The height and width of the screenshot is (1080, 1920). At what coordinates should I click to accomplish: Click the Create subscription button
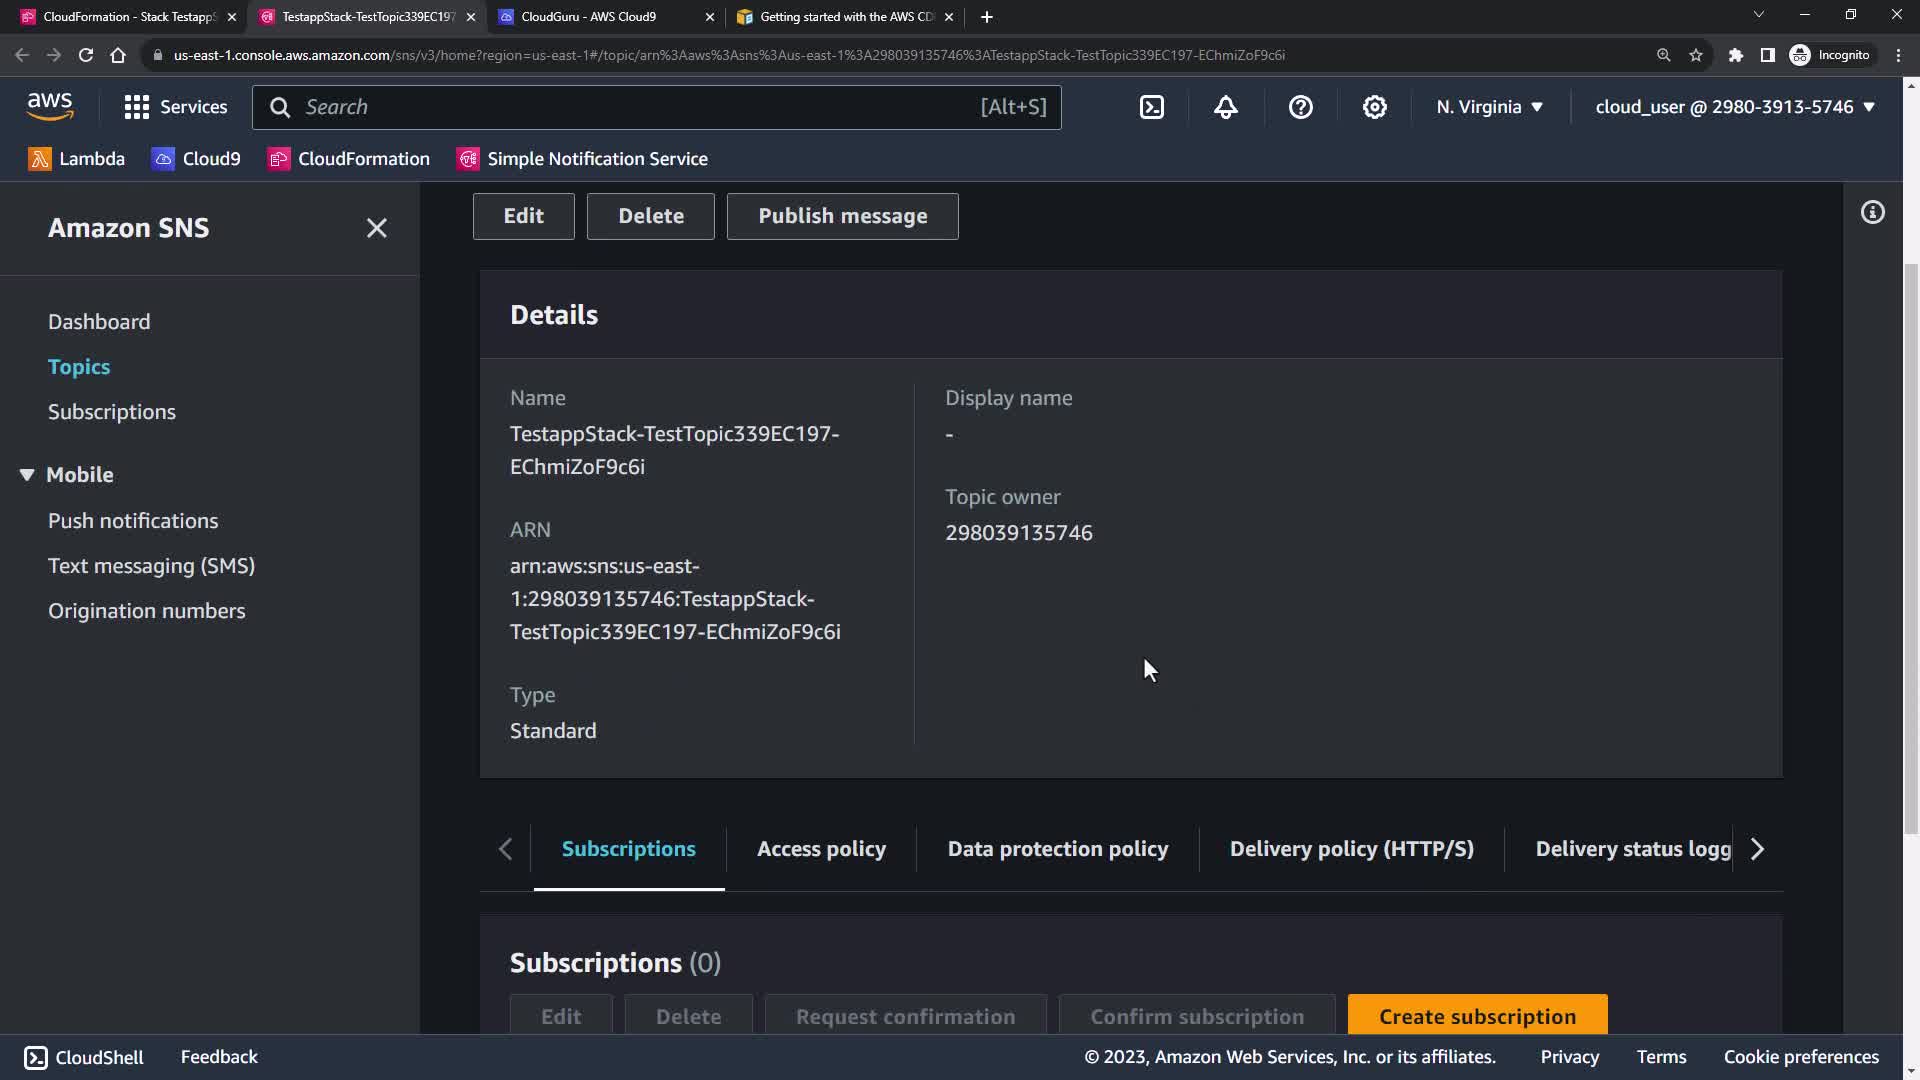[1477, 1016]
